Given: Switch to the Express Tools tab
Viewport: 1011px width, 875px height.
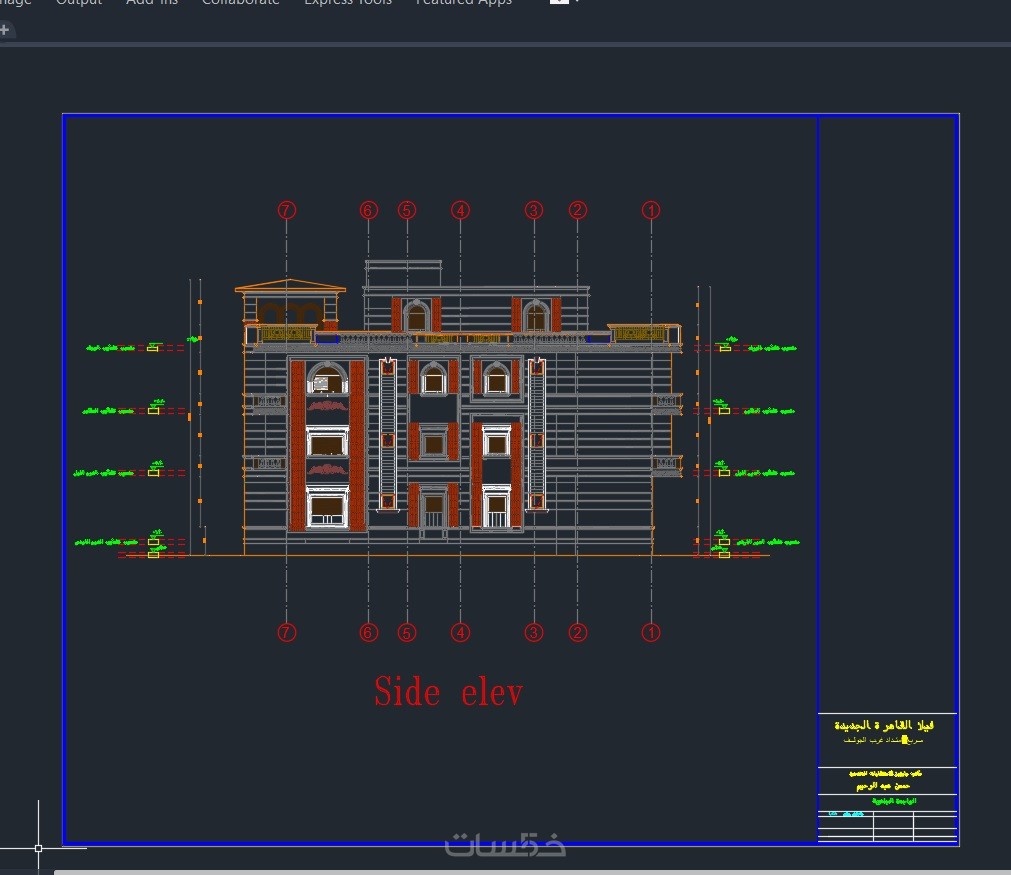Looking at the screenshot, I should pyautogui.click(x=348, y=3).
